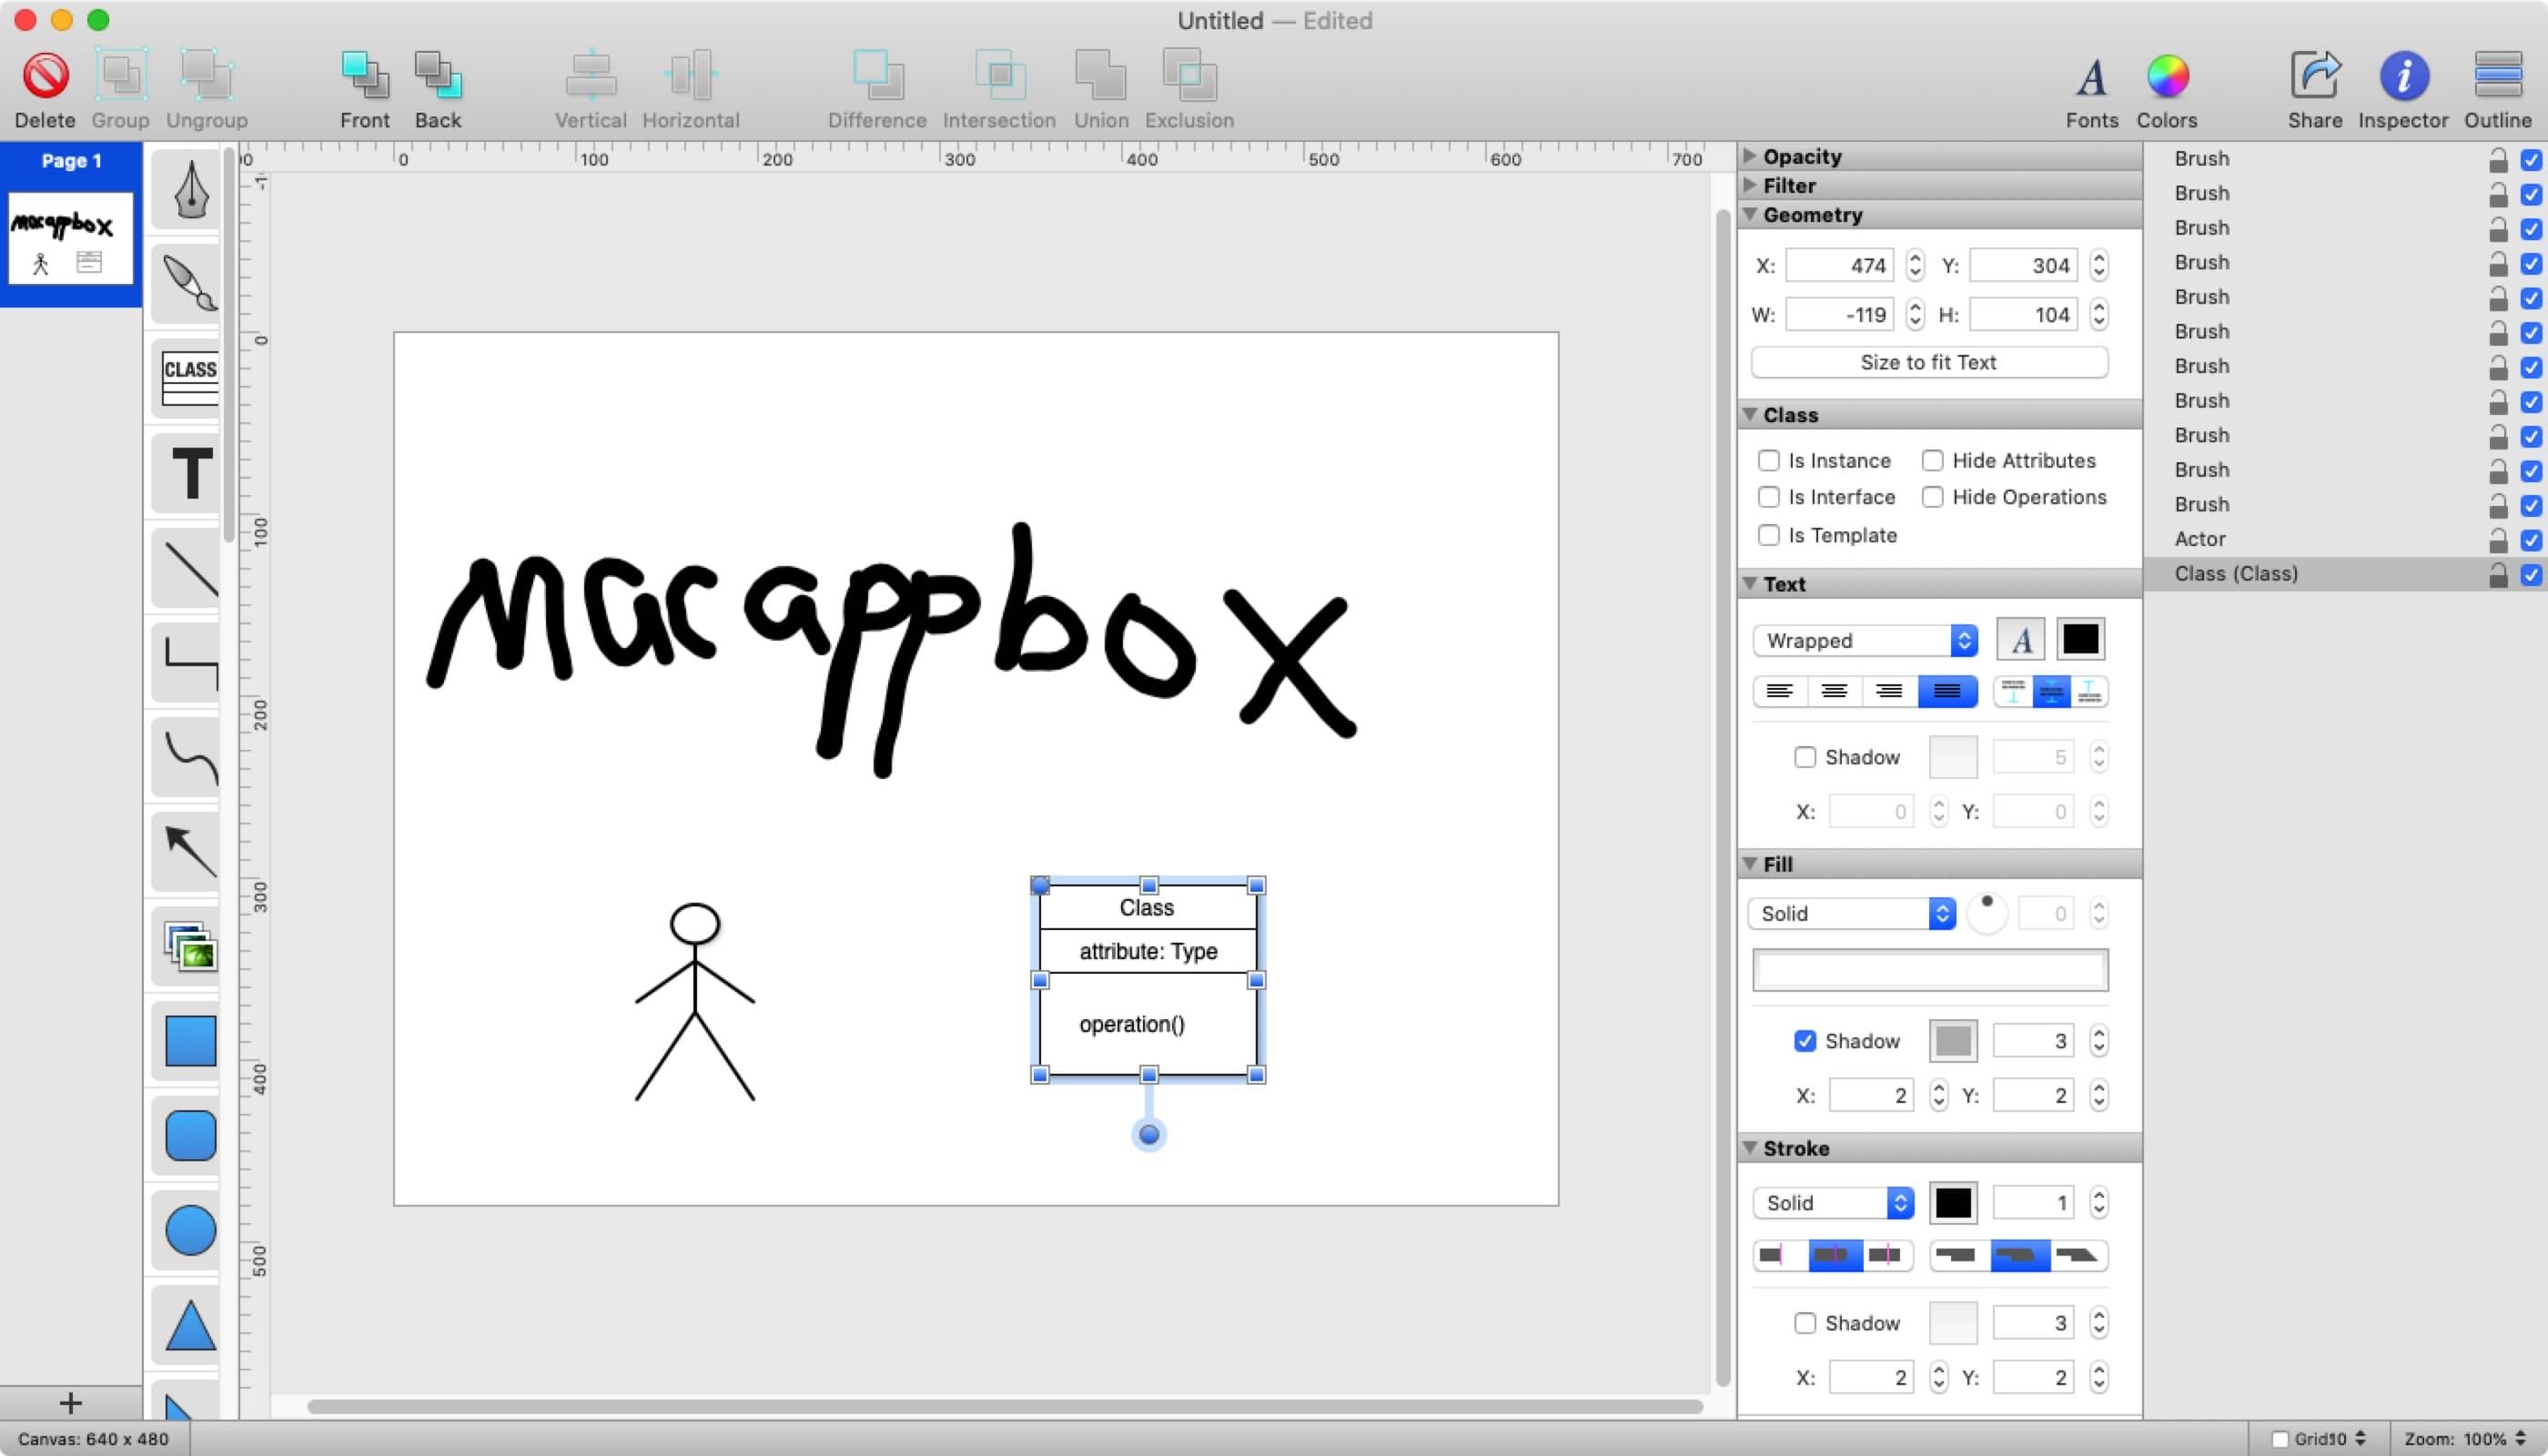Add a new page with plus button
This screenshot has width=2548, height=1456.
[70, 1403]
